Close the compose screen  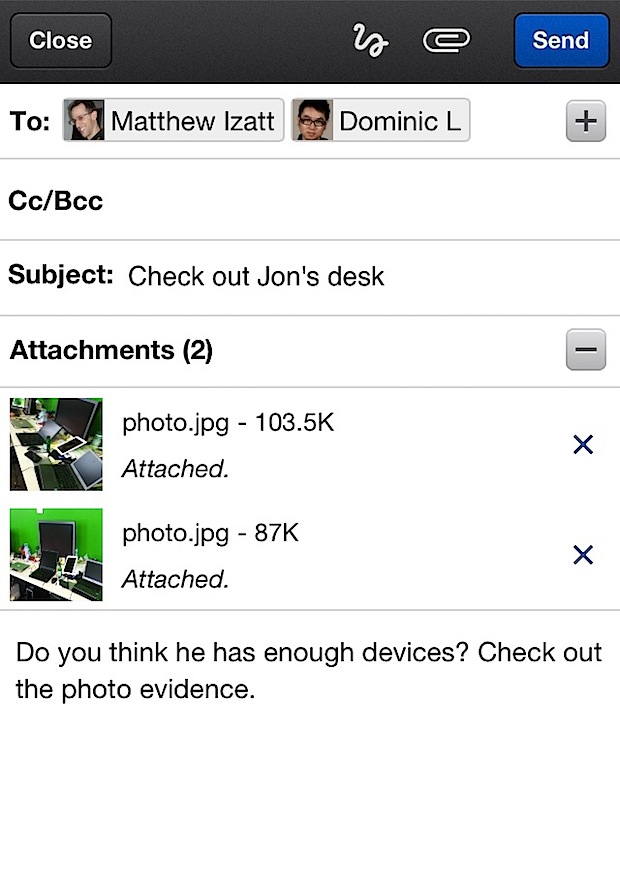(x=60, y=41)
